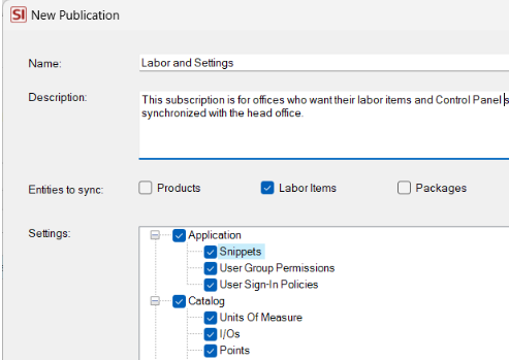Uncheck User Group Permissions checkbox

click(x=210, y=268)
